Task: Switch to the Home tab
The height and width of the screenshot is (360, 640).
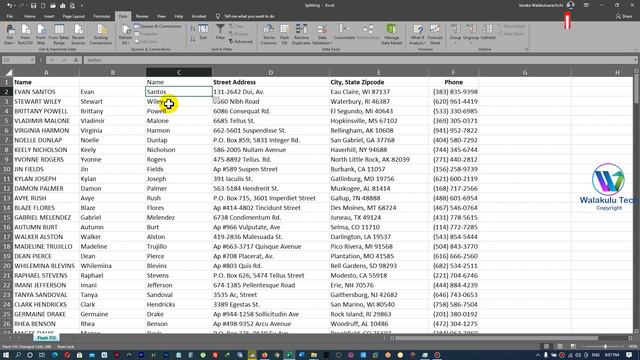Action: click(29, 16)
